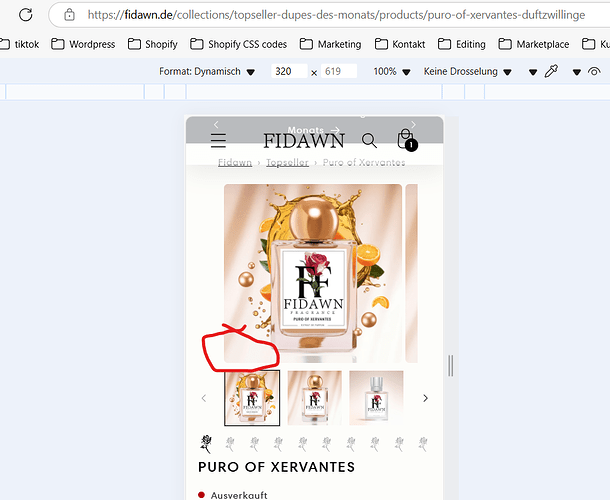Screen dimensions: 610x500
Task: Open the Wordpress bookmarks folder
Action: point(83,44)
